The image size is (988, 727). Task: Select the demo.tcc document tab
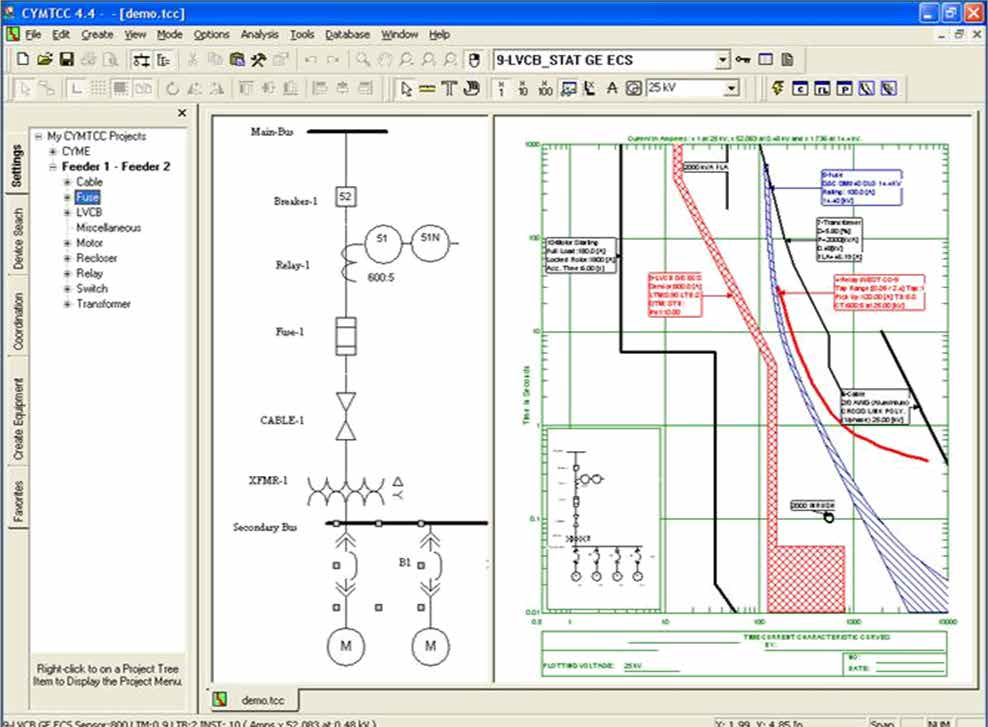pyautogui.click(x=255, y=700)
